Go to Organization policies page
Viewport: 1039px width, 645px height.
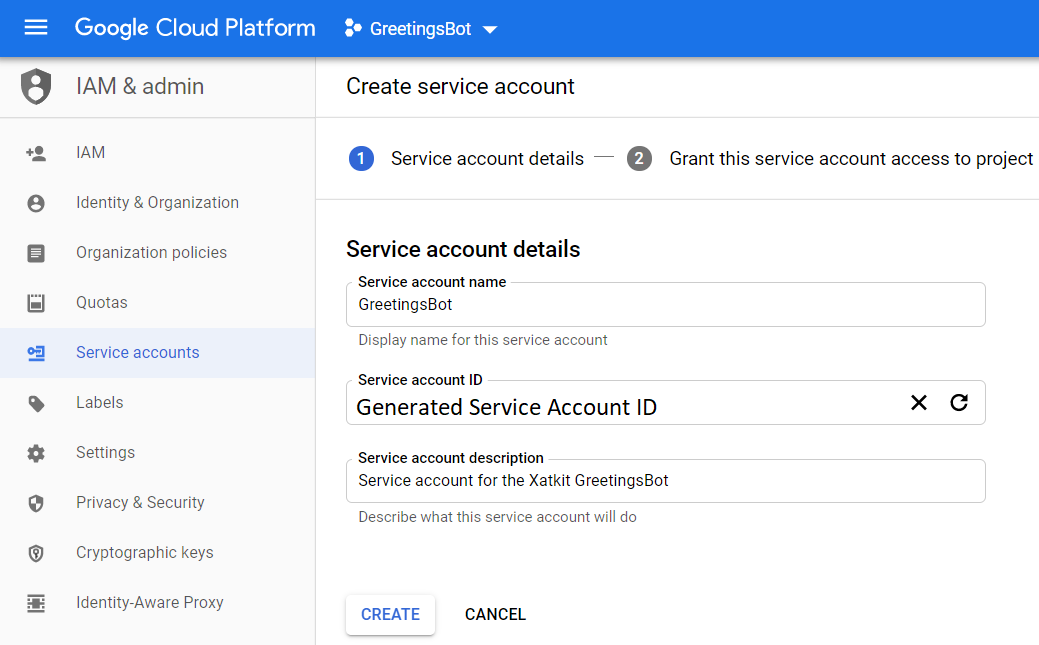click(151, 253)
